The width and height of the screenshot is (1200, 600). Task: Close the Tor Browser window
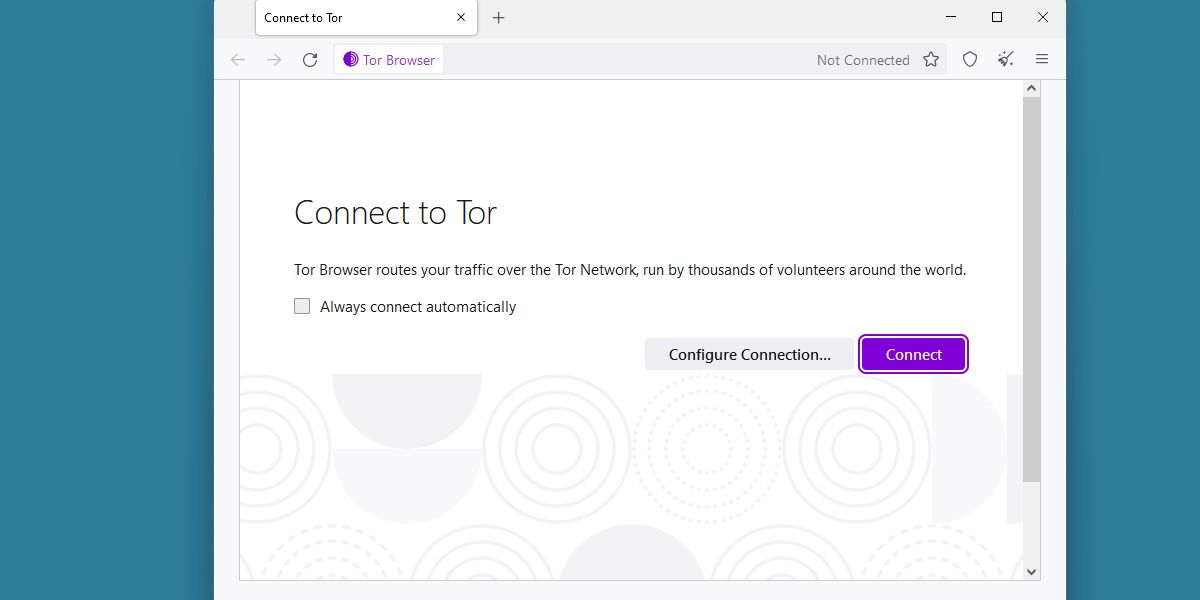click(x=1043, y=17)
